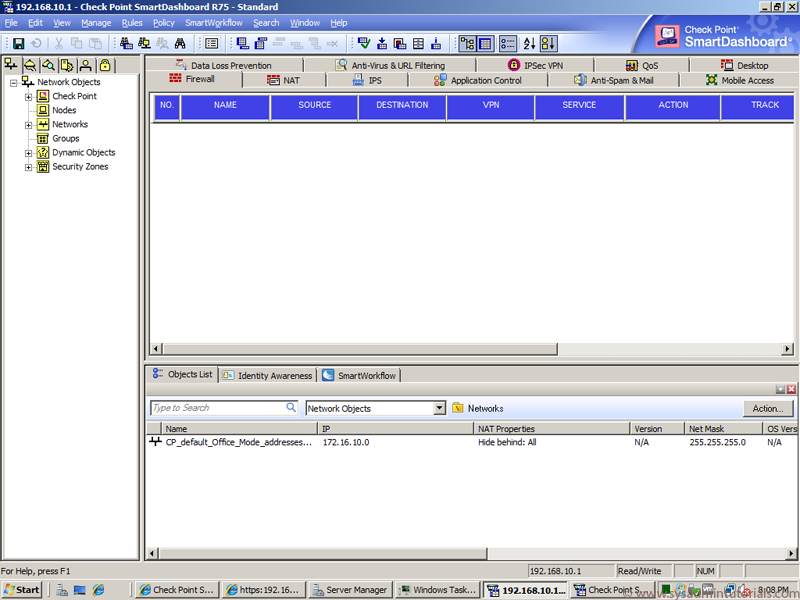Close the objects list pane with red X

click(x=791, y=389)
